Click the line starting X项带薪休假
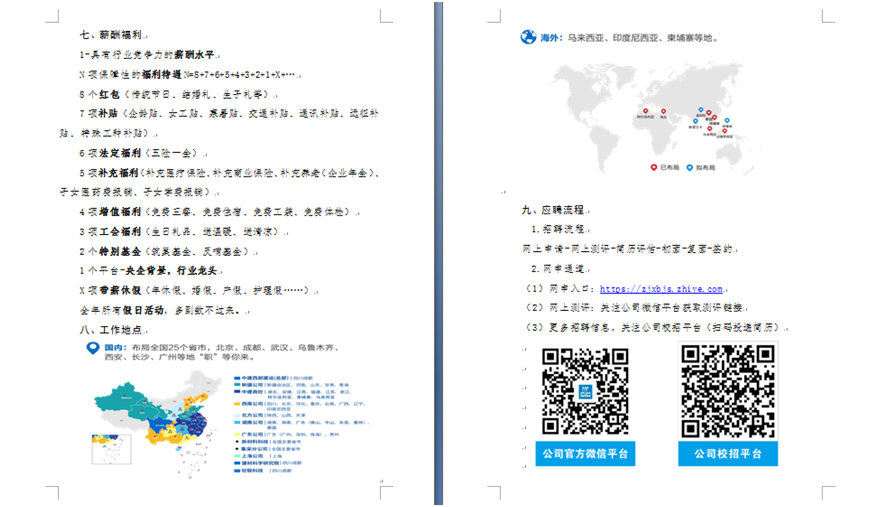 [197, 290]
